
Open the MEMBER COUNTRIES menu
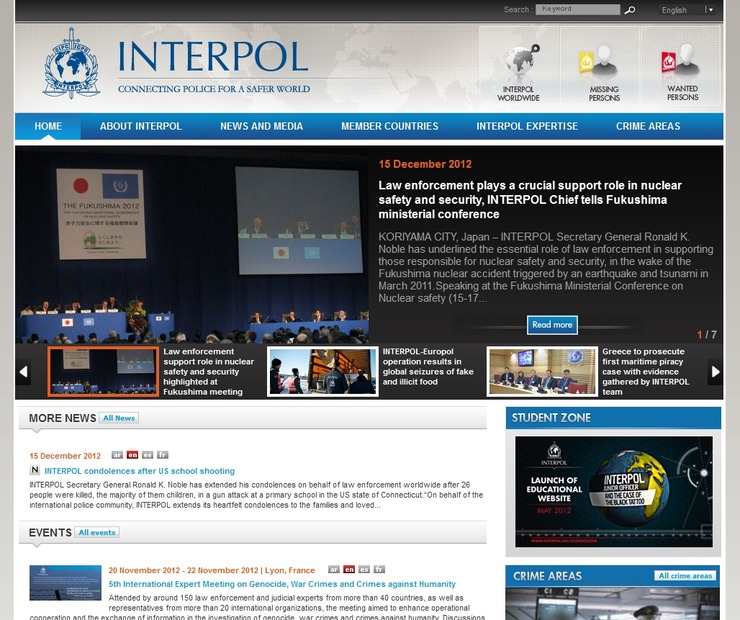(390, 126)
